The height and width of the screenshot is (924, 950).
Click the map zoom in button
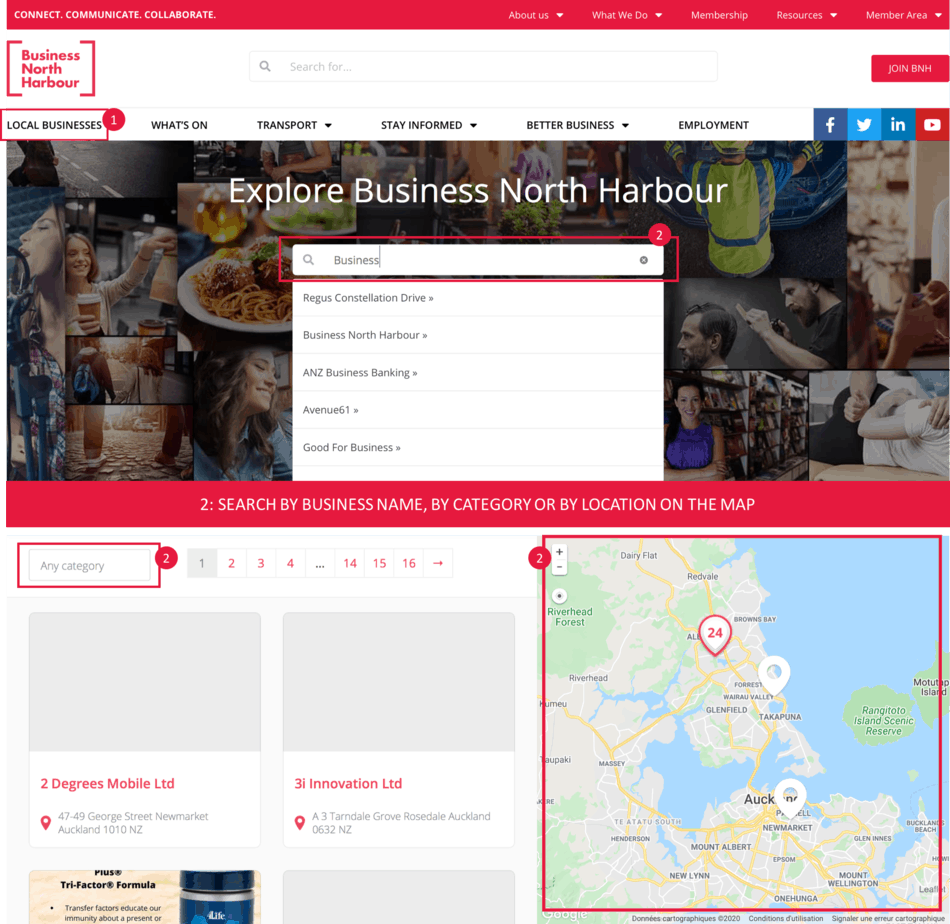[559, 552]
